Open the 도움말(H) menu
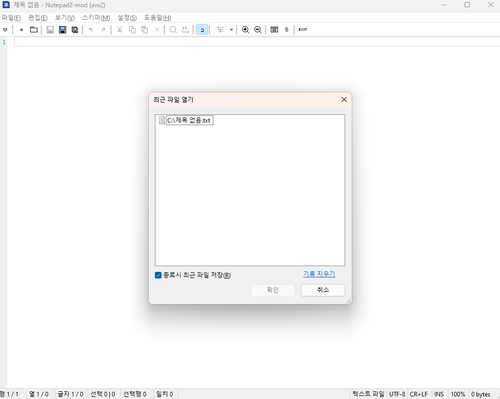The image size is (500, 399). tap(158, 18)
